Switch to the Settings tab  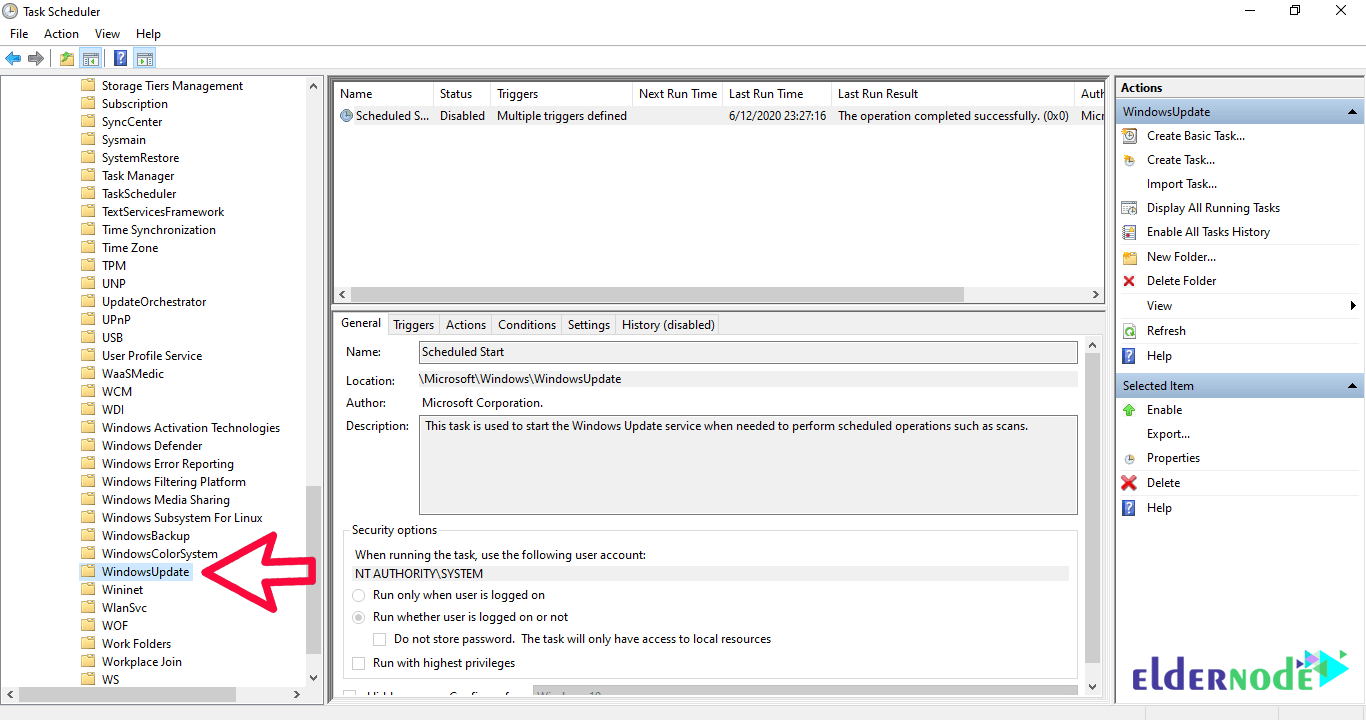pyautogui.click(x=589, y=325)
